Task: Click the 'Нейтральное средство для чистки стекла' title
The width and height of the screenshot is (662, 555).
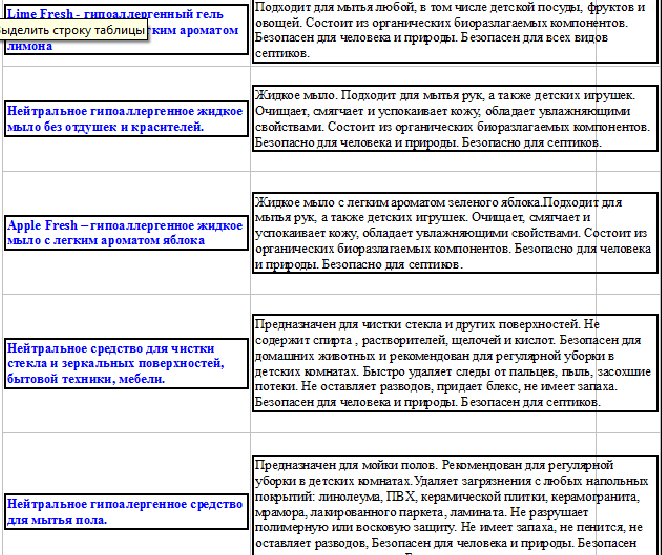Action: (x=126, y=363)
